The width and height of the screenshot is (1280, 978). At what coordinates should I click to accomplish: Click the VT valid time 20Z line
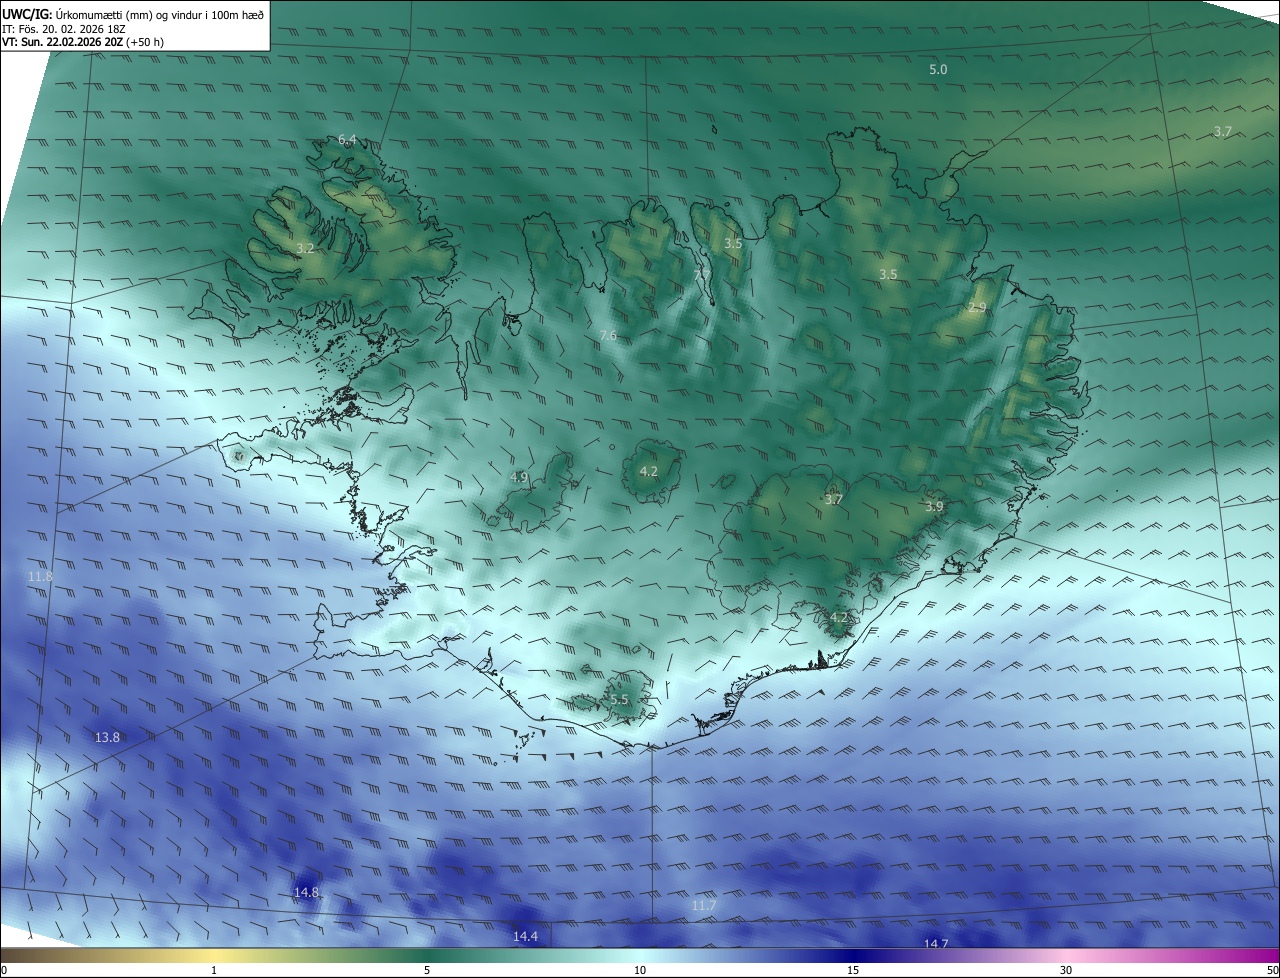(x=83, y=43)
